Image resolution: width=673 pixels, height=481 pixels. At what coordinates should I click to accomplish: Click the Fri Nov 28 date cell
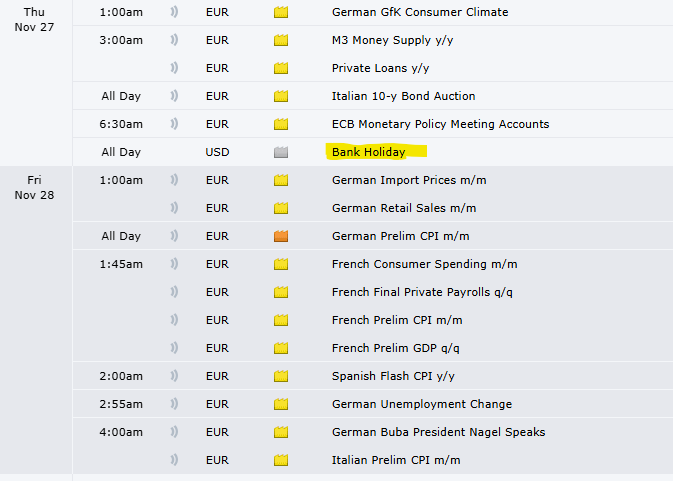[x=35, y=187]
